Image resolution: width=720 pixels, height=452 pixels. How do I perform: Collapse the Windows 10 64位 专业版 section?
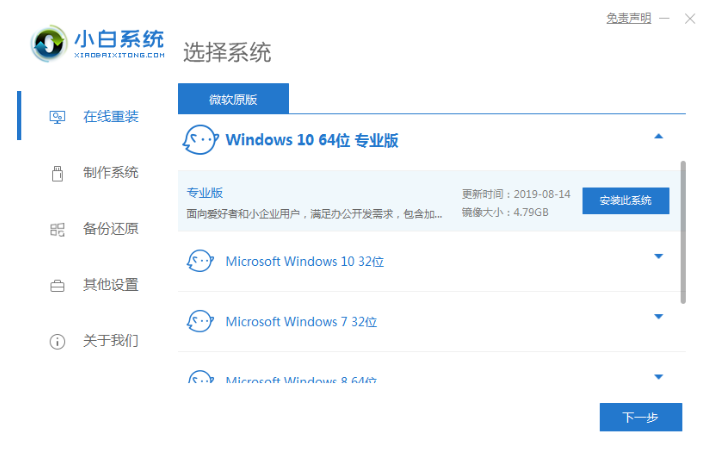tap(658, 136)
